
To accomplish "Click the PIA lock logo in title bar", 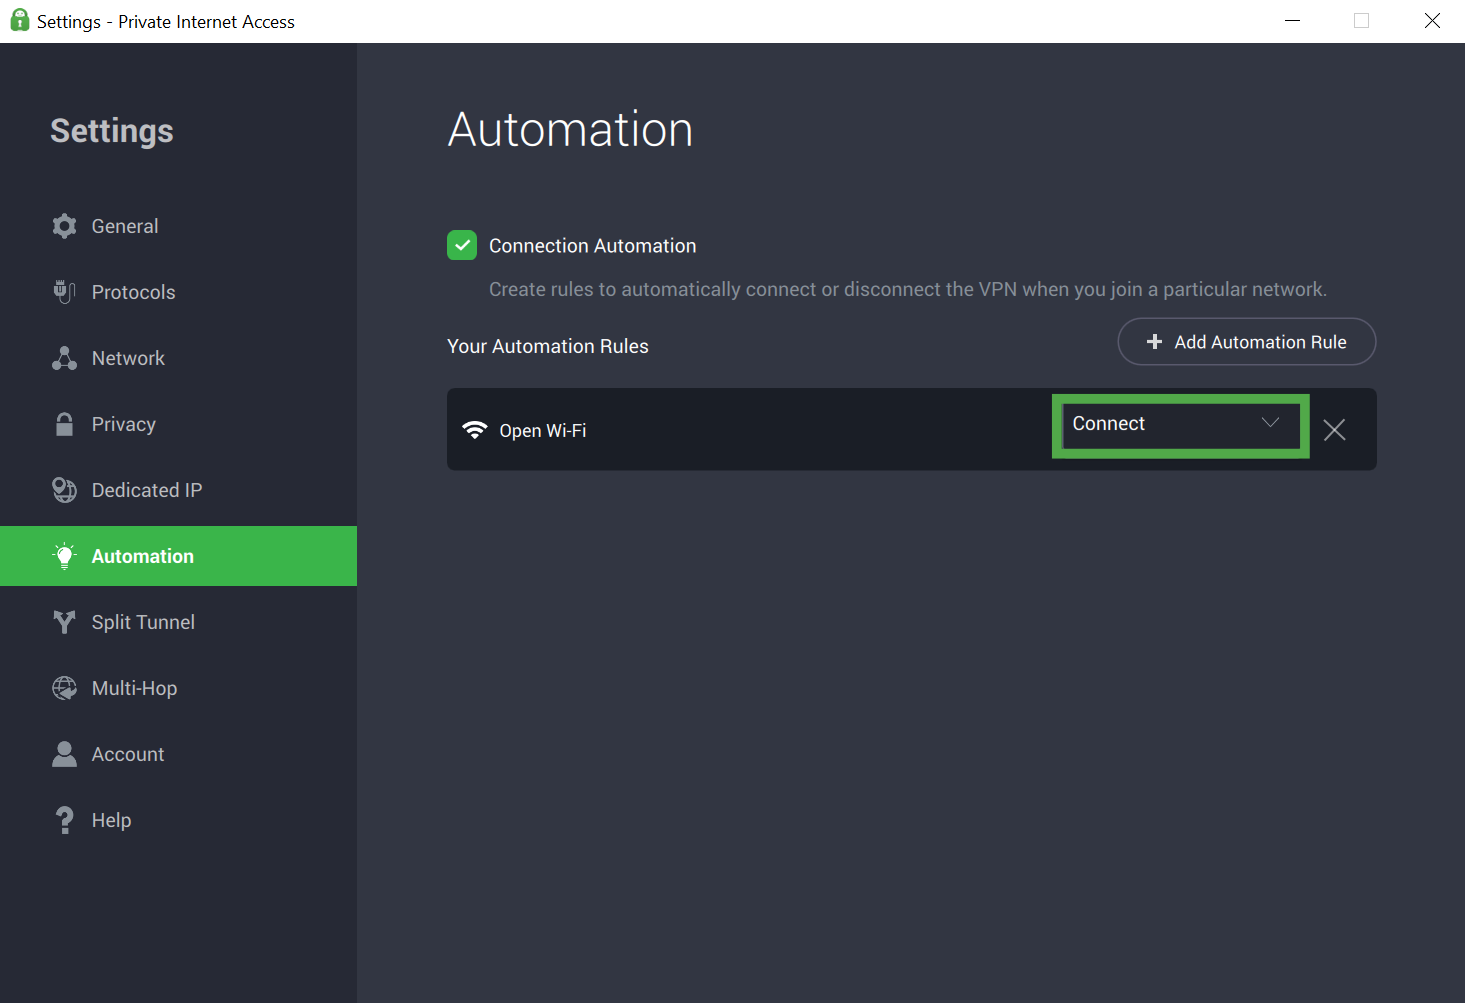I will click(19, 21).
